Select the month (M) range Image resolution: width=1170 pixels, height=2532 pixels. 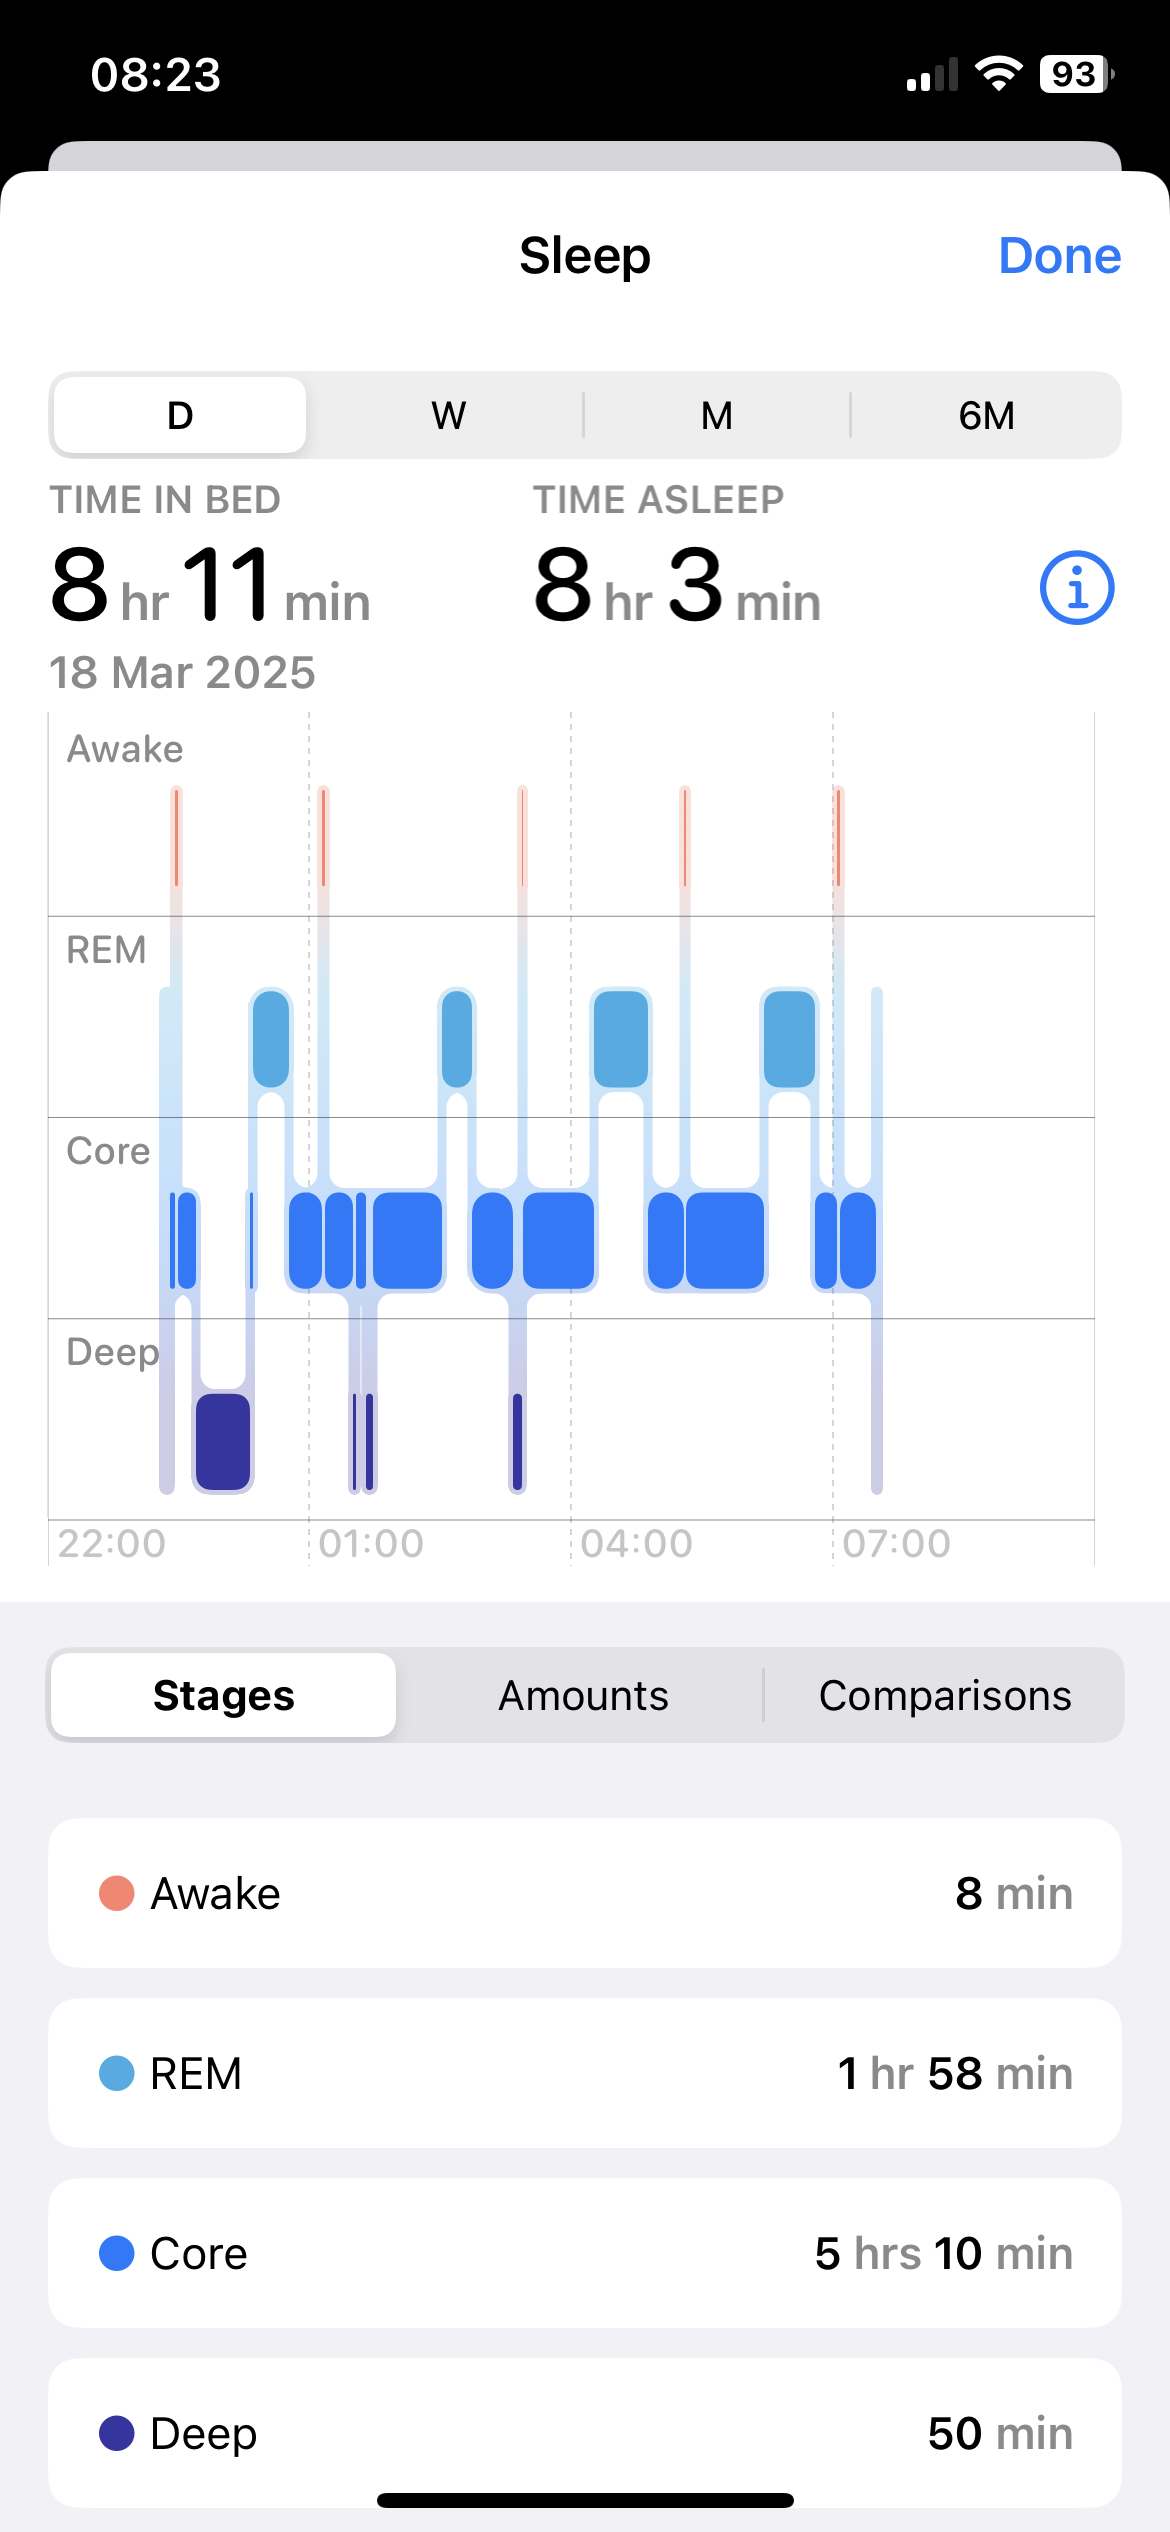pos(717,415)
